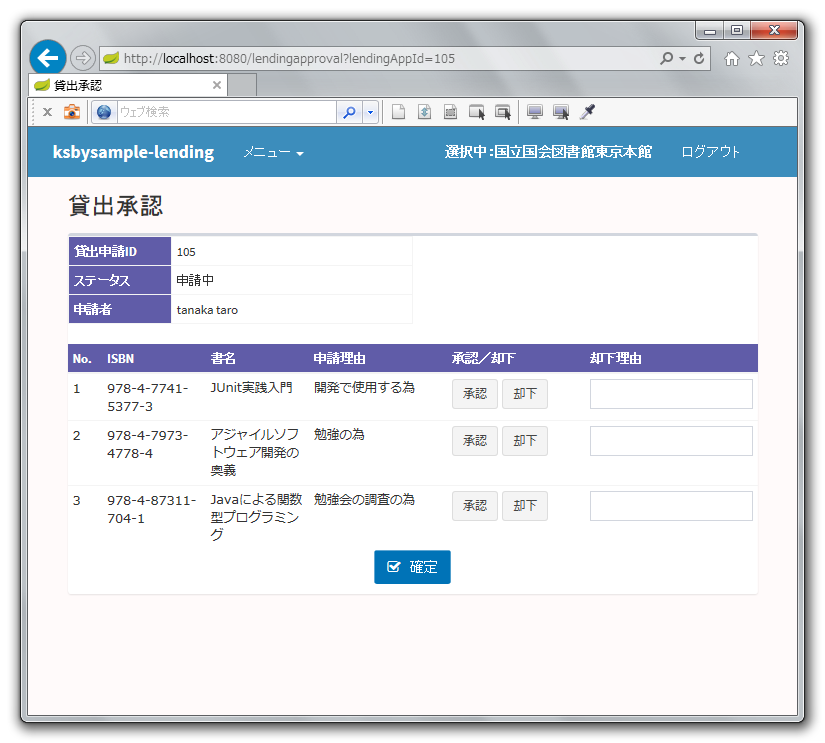Click ISBN 978-4-87311-704-1 cell
The width and height of the screenshot is (825, 743).
click(x=152, y=509)
